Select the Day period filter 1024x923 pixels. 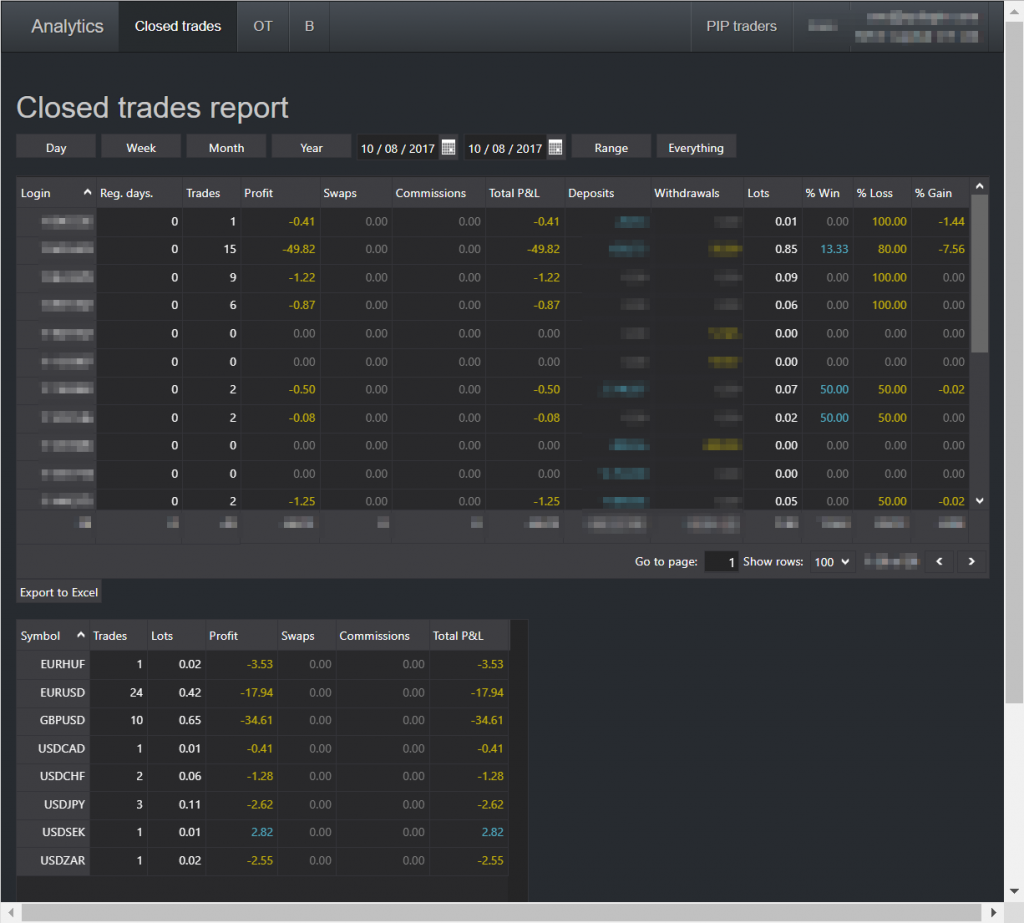pyautogui.click(x=55, y=146)
